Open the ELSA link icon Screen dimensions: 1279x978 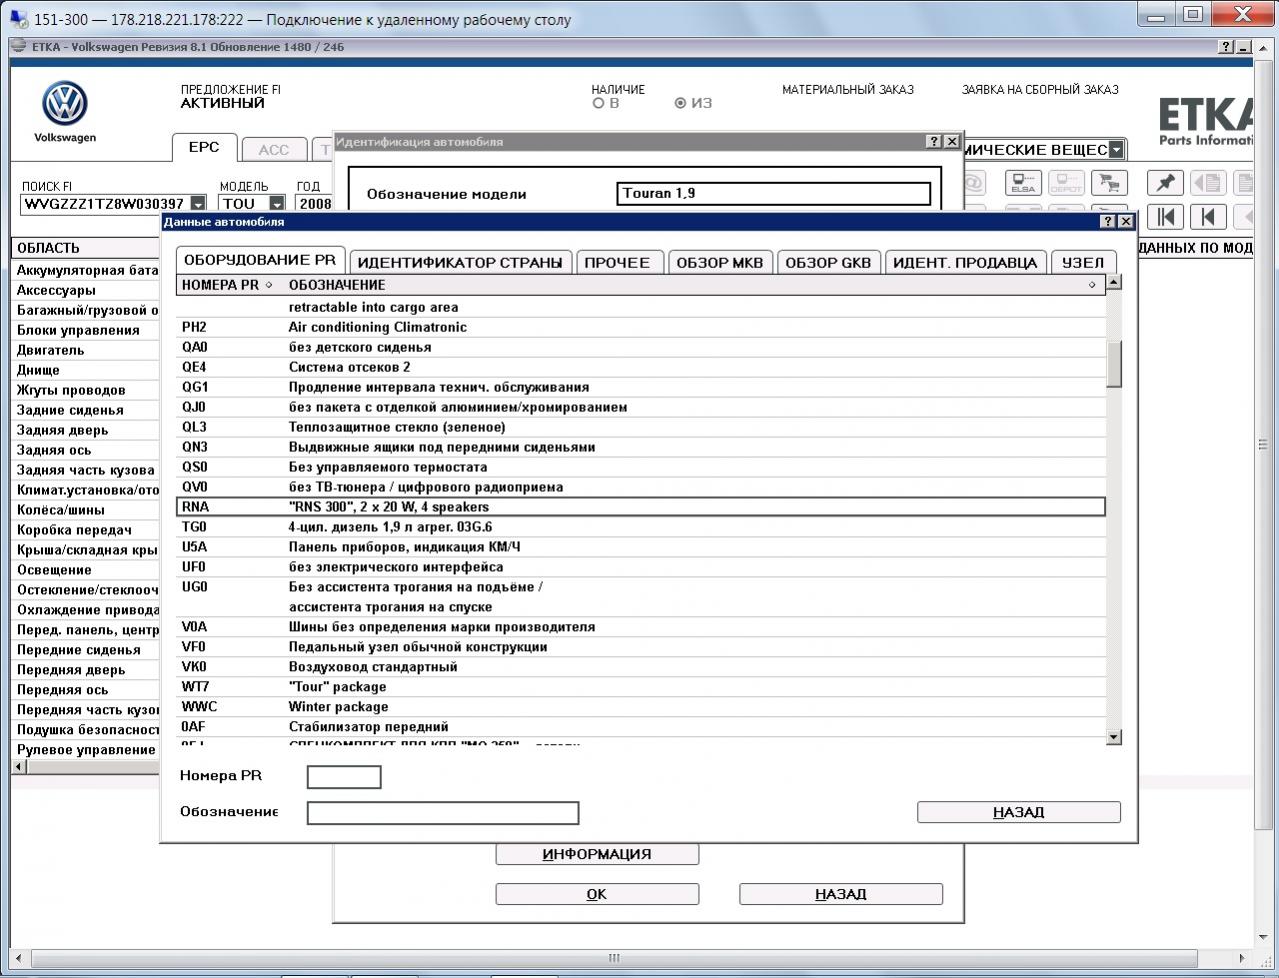[x=1023, y=183]
